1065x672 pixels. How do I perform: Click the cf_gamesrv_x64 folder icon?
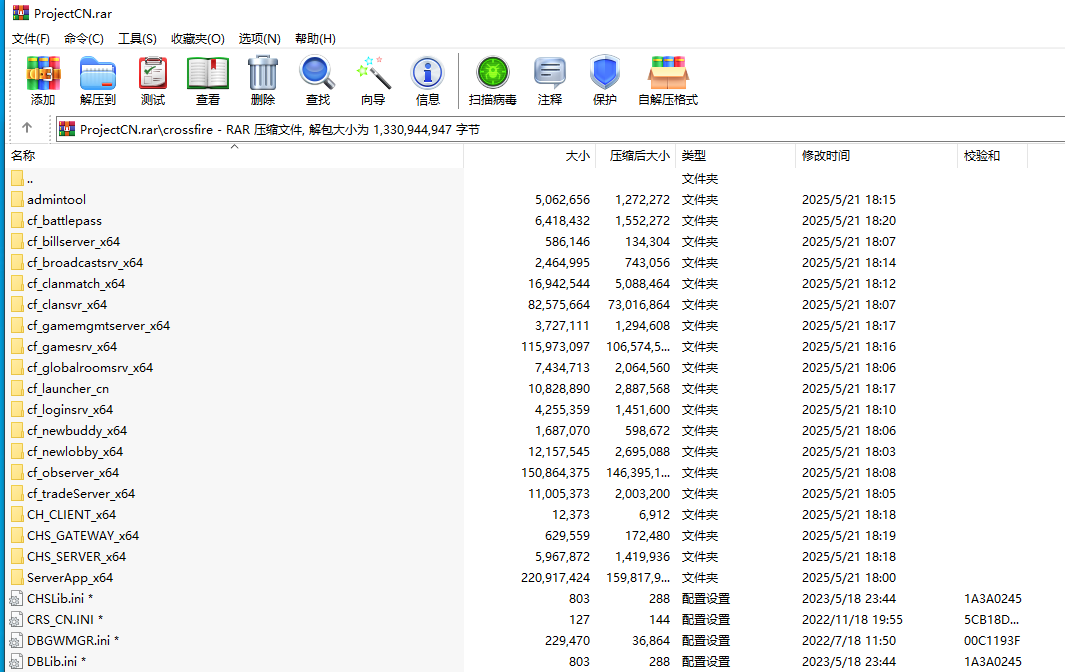pos(18,347)
